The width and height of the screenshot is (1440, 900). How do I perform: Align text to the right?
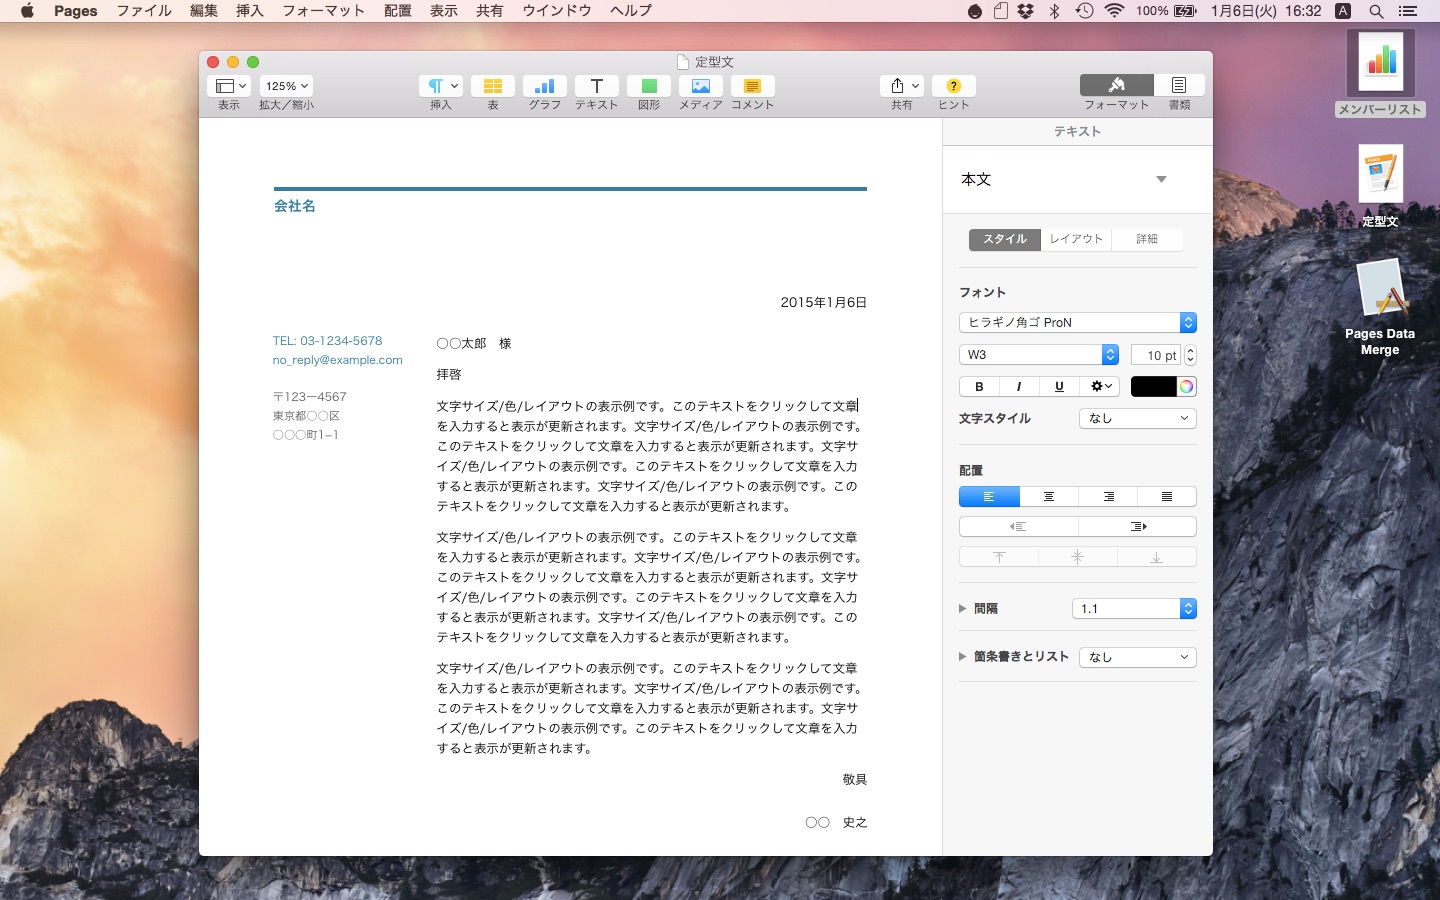pyautogui.click(x=1108, y=496)
